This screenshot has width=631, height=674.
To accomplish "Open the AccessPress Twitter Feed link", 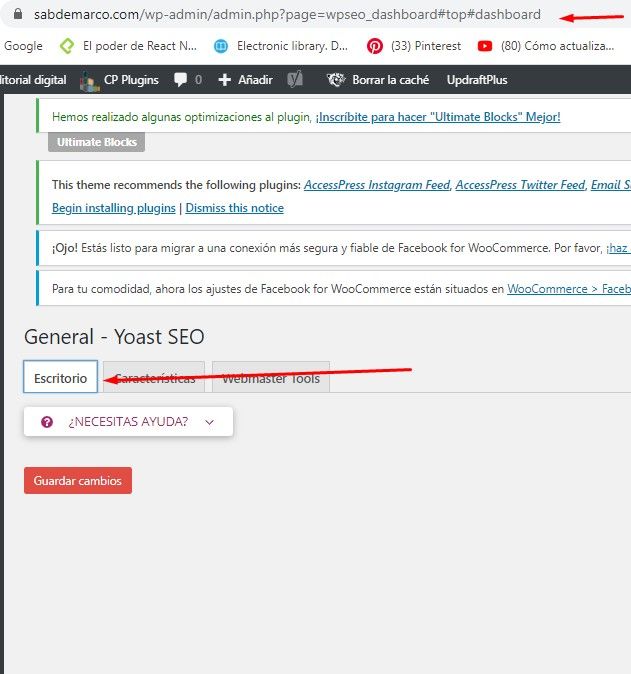I will point(520,185).
